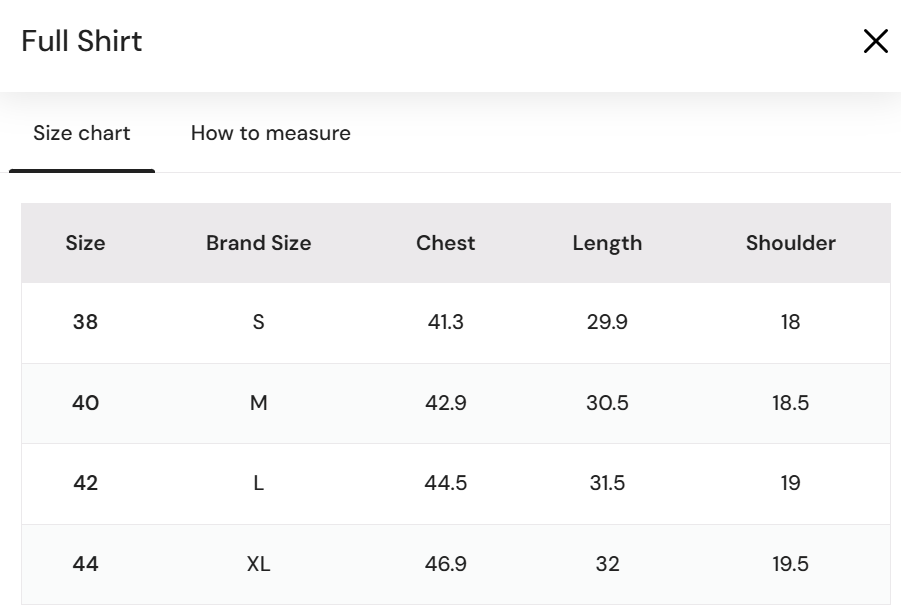Select the size 38 row label
The image size is (901, 613).
point(85,322)
